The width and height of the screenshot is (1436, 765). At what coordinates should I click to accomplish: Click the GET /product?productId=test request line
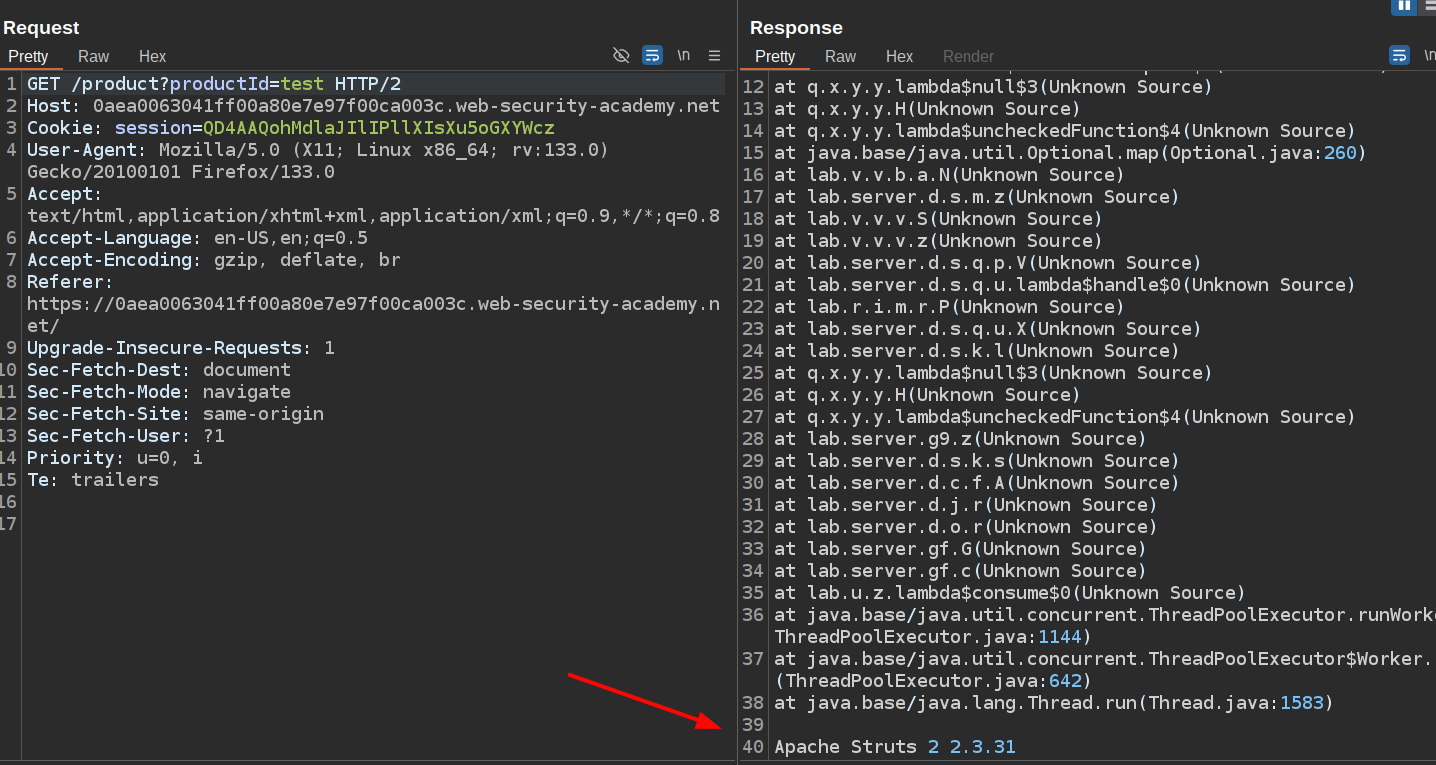[x=214, y=84]
